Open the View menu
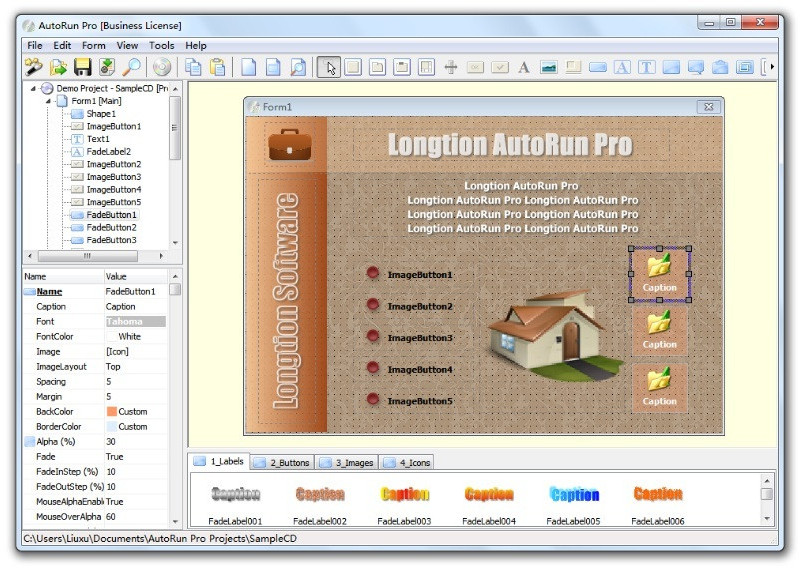Image resolution: width=800 pixels, height=570 pixels. coord(127,45)
